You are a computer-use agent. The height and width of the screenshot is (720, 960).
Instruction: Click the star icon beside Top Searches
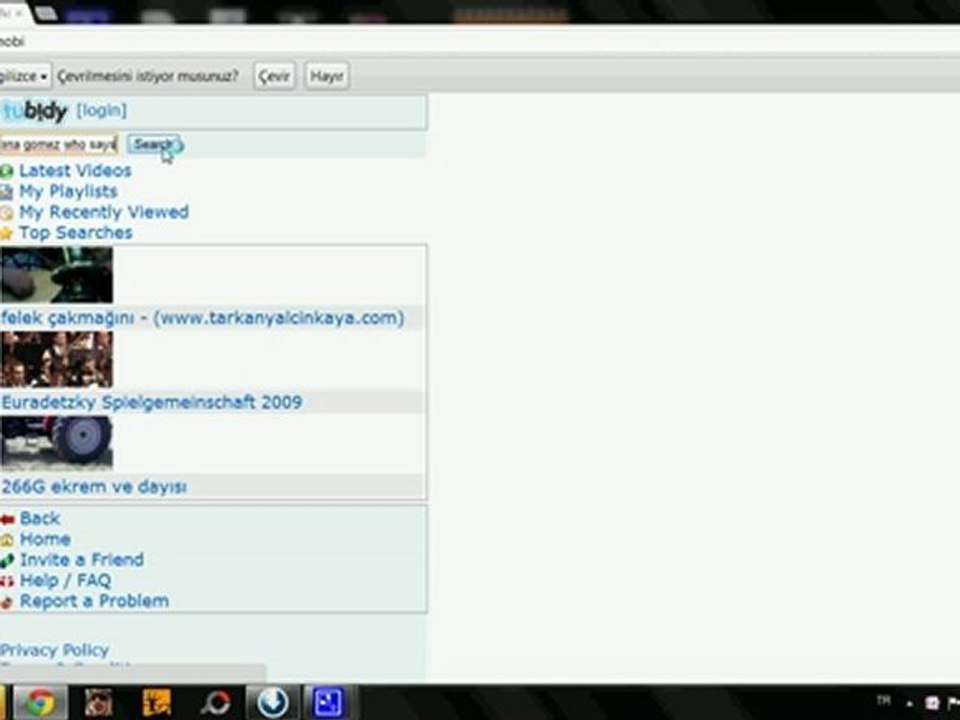tap(6, 233)
